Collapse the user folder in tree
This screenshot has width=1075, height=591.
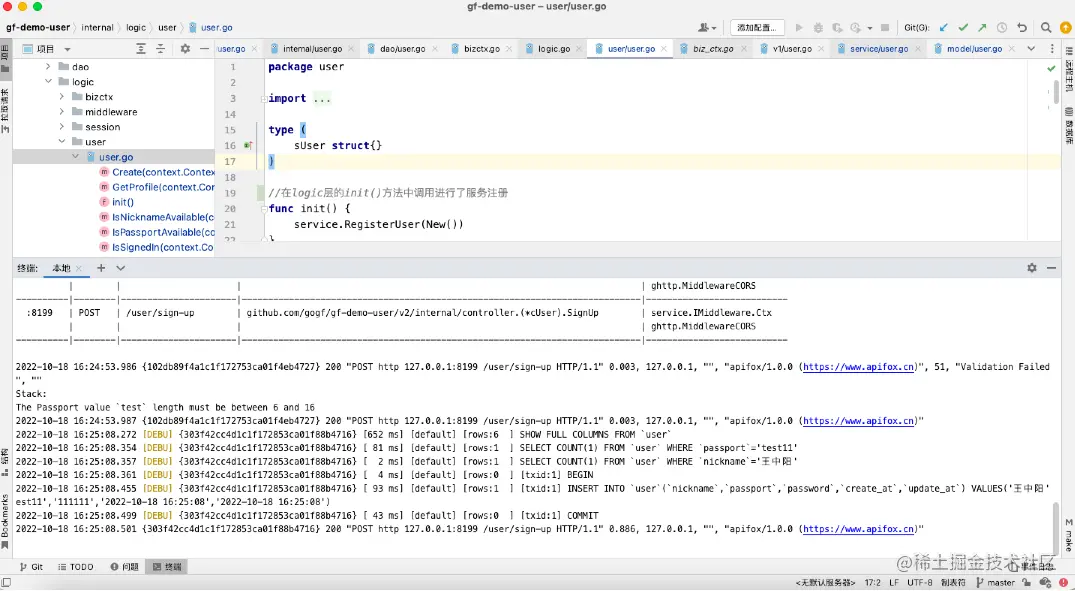tap(62, 142)
